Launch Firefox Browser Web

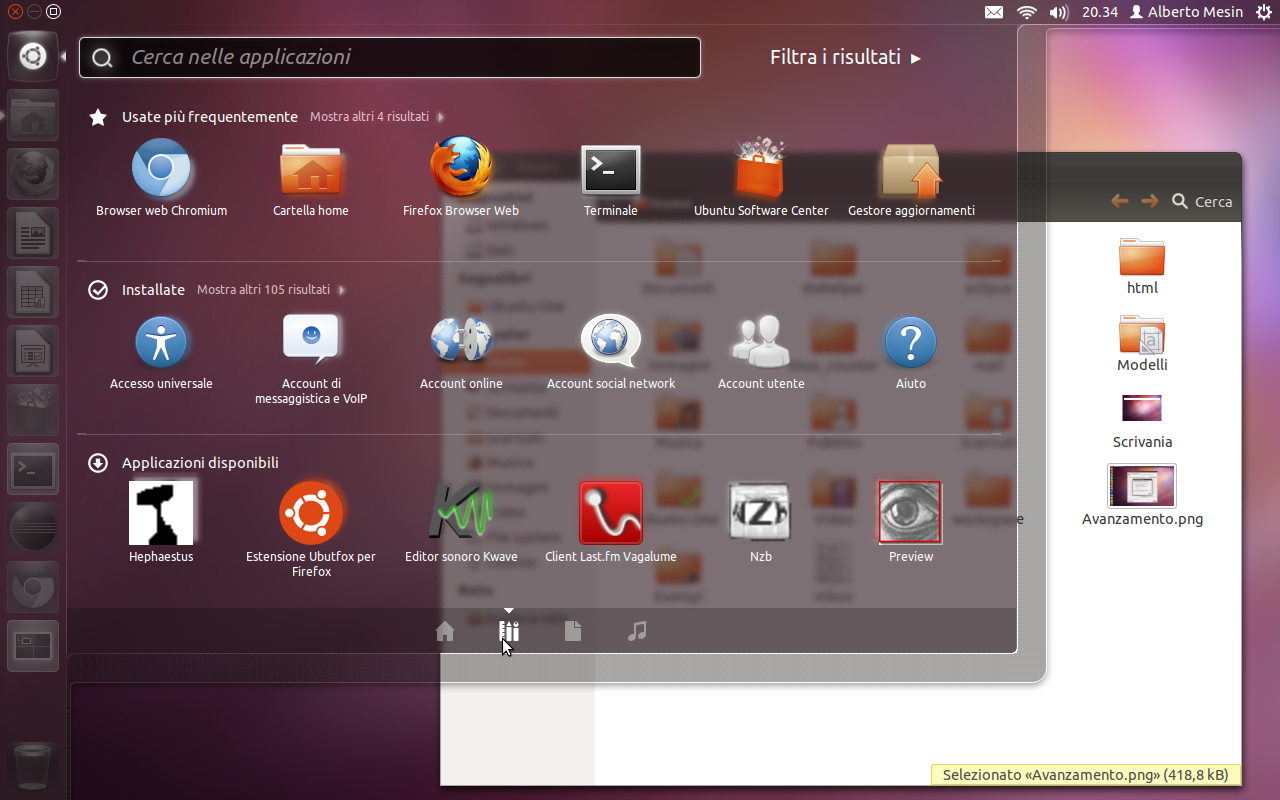[x=461, y=170]
